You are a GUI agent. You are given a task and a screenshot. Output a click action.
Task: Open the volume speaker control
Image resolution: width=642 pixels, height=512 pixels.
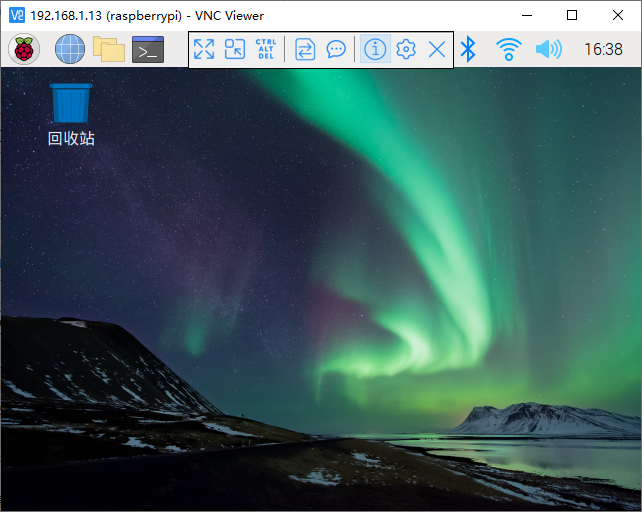point(548,49)
